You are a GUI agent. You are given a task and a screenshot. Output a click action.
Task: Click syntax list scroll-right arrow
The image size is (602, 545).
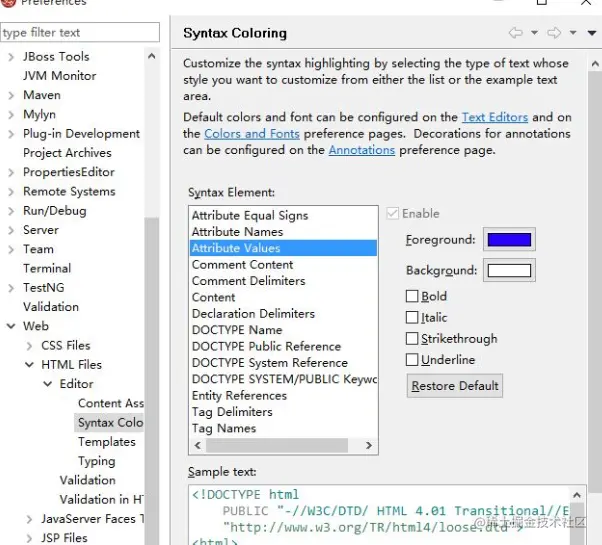[x=369, y=446]
